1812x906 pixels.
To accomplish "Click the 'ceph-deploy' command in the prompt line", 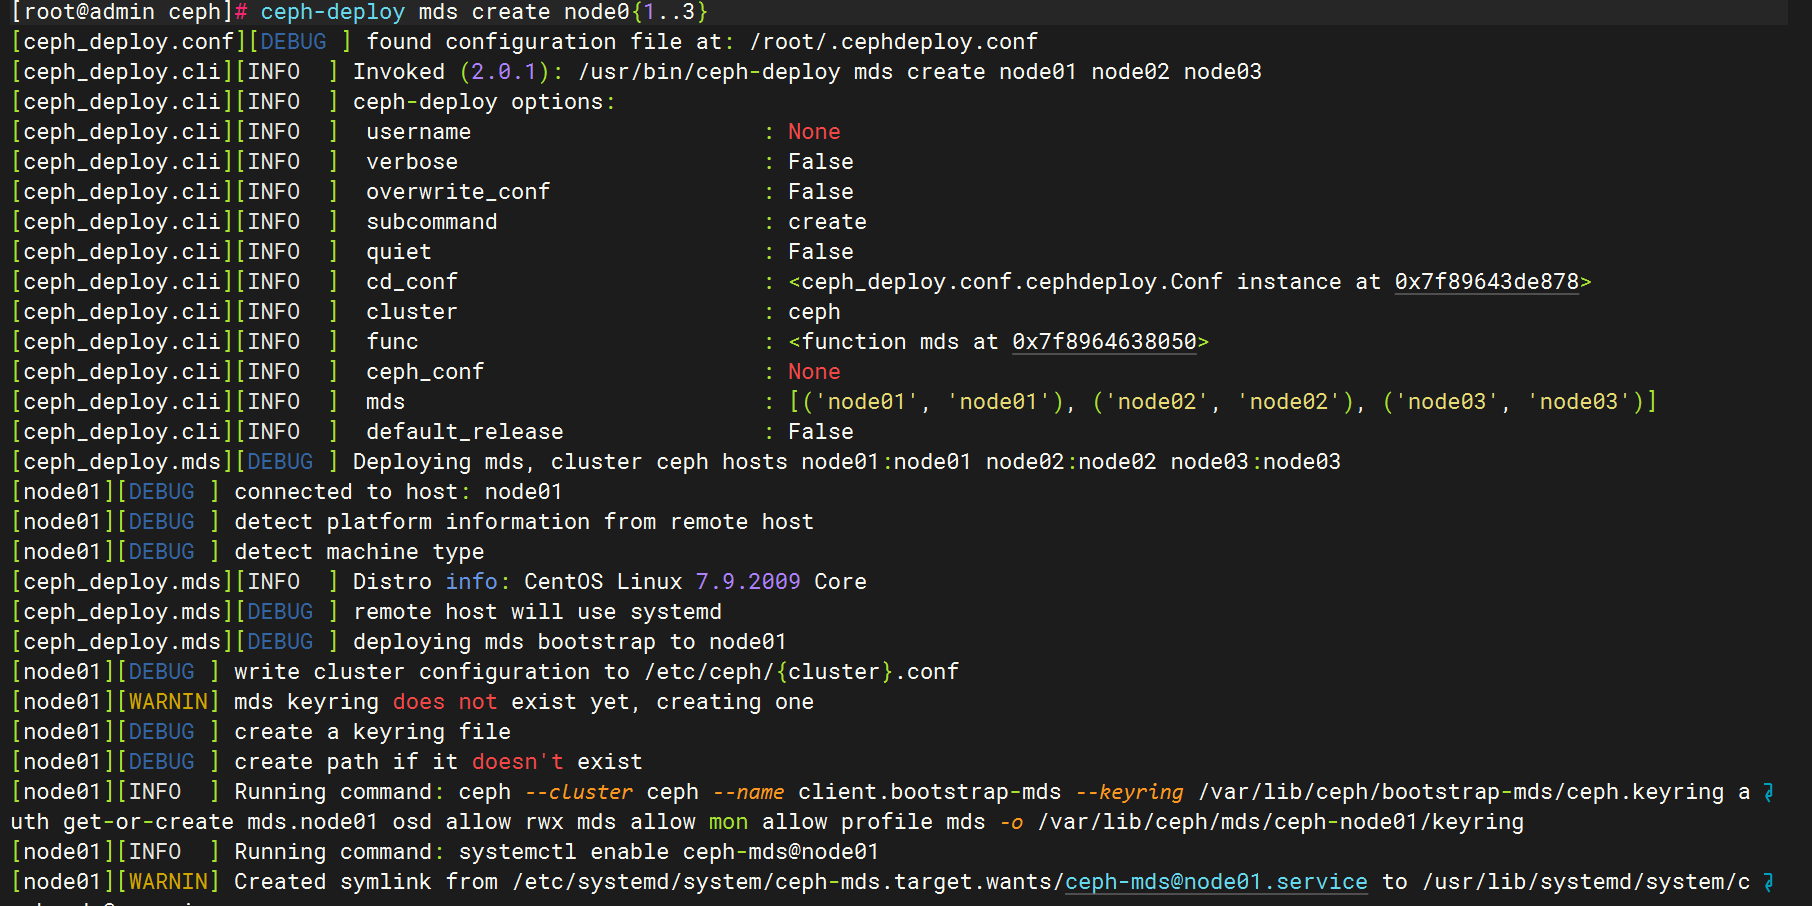I will (333, 12).
